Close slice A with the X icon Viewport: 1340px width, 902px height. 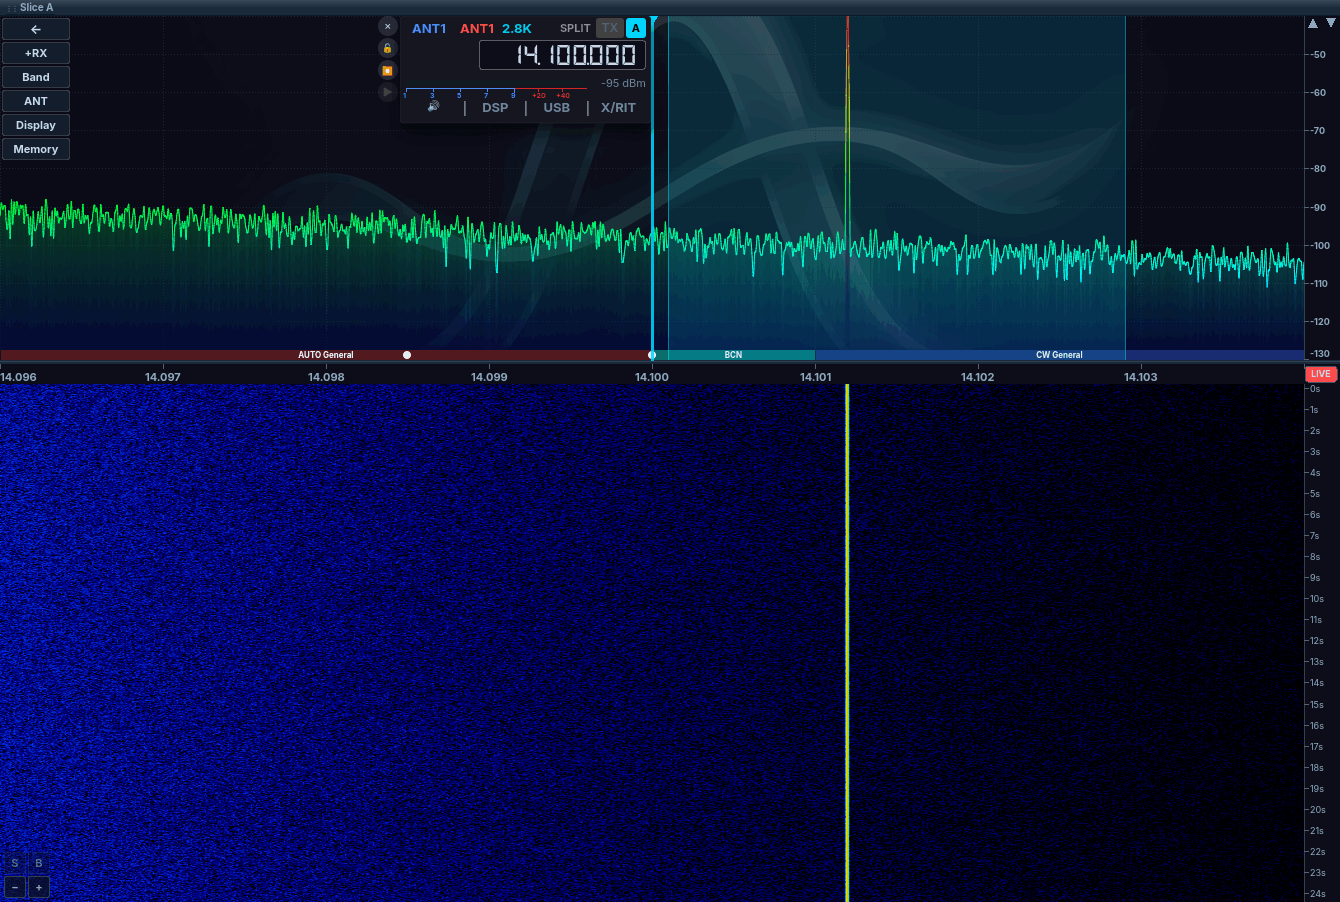[x=388, y=27]
